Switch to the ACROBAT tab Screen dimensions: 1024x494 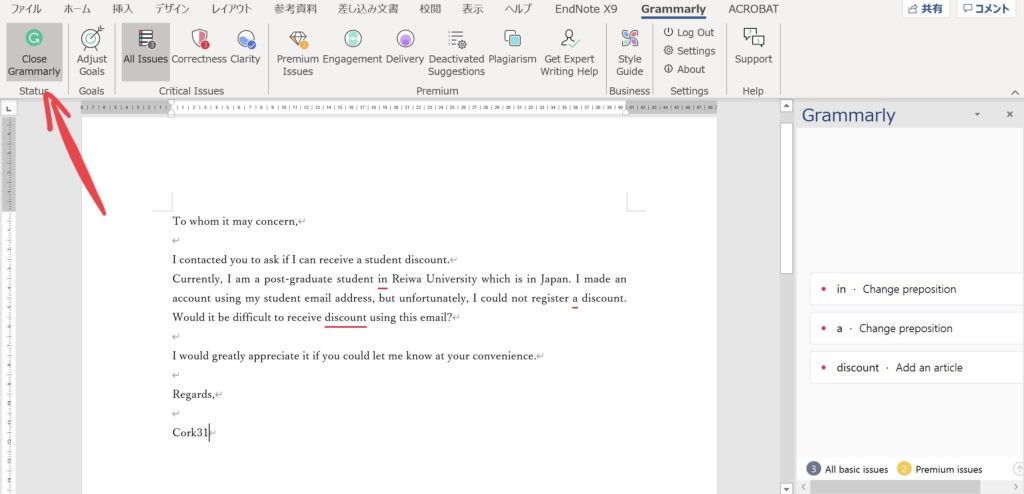click(754, 9)
